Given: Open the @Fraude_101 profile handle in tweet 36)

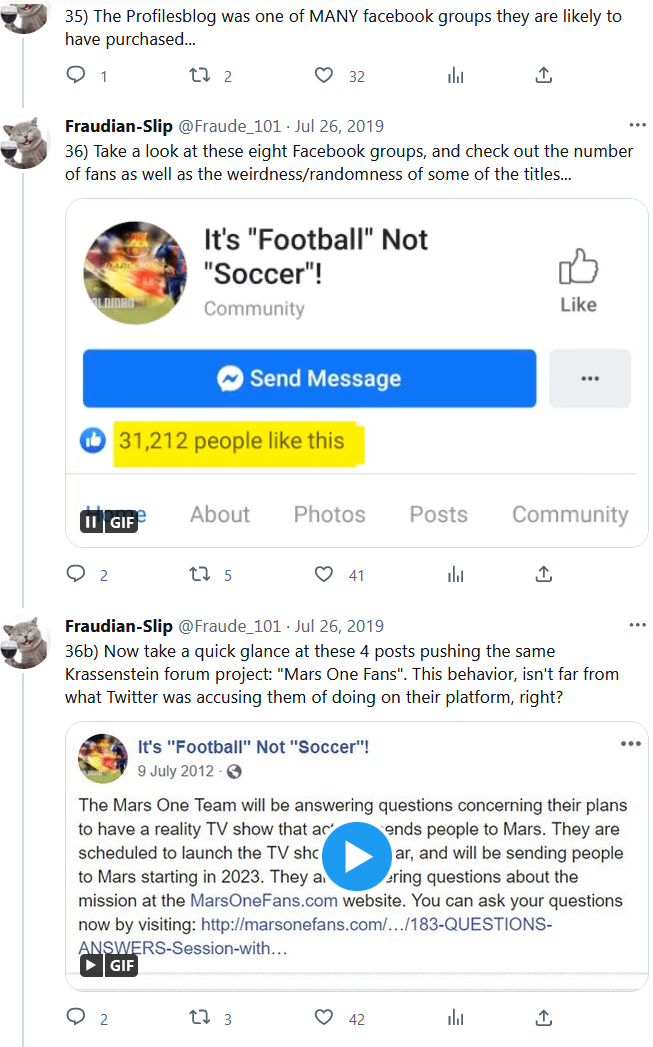Looking at the screenshot, I should coord(229,126).
